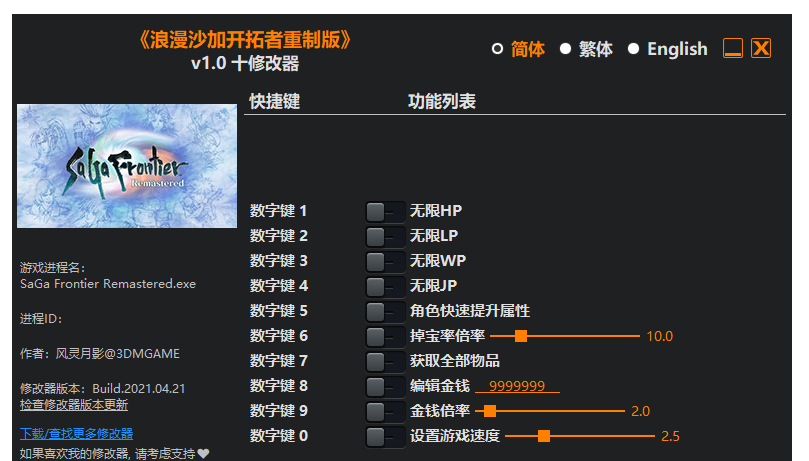This screenshot has width=809, height=461.
Task: Click the 2.5 game speed value
Action: point(670,436)
